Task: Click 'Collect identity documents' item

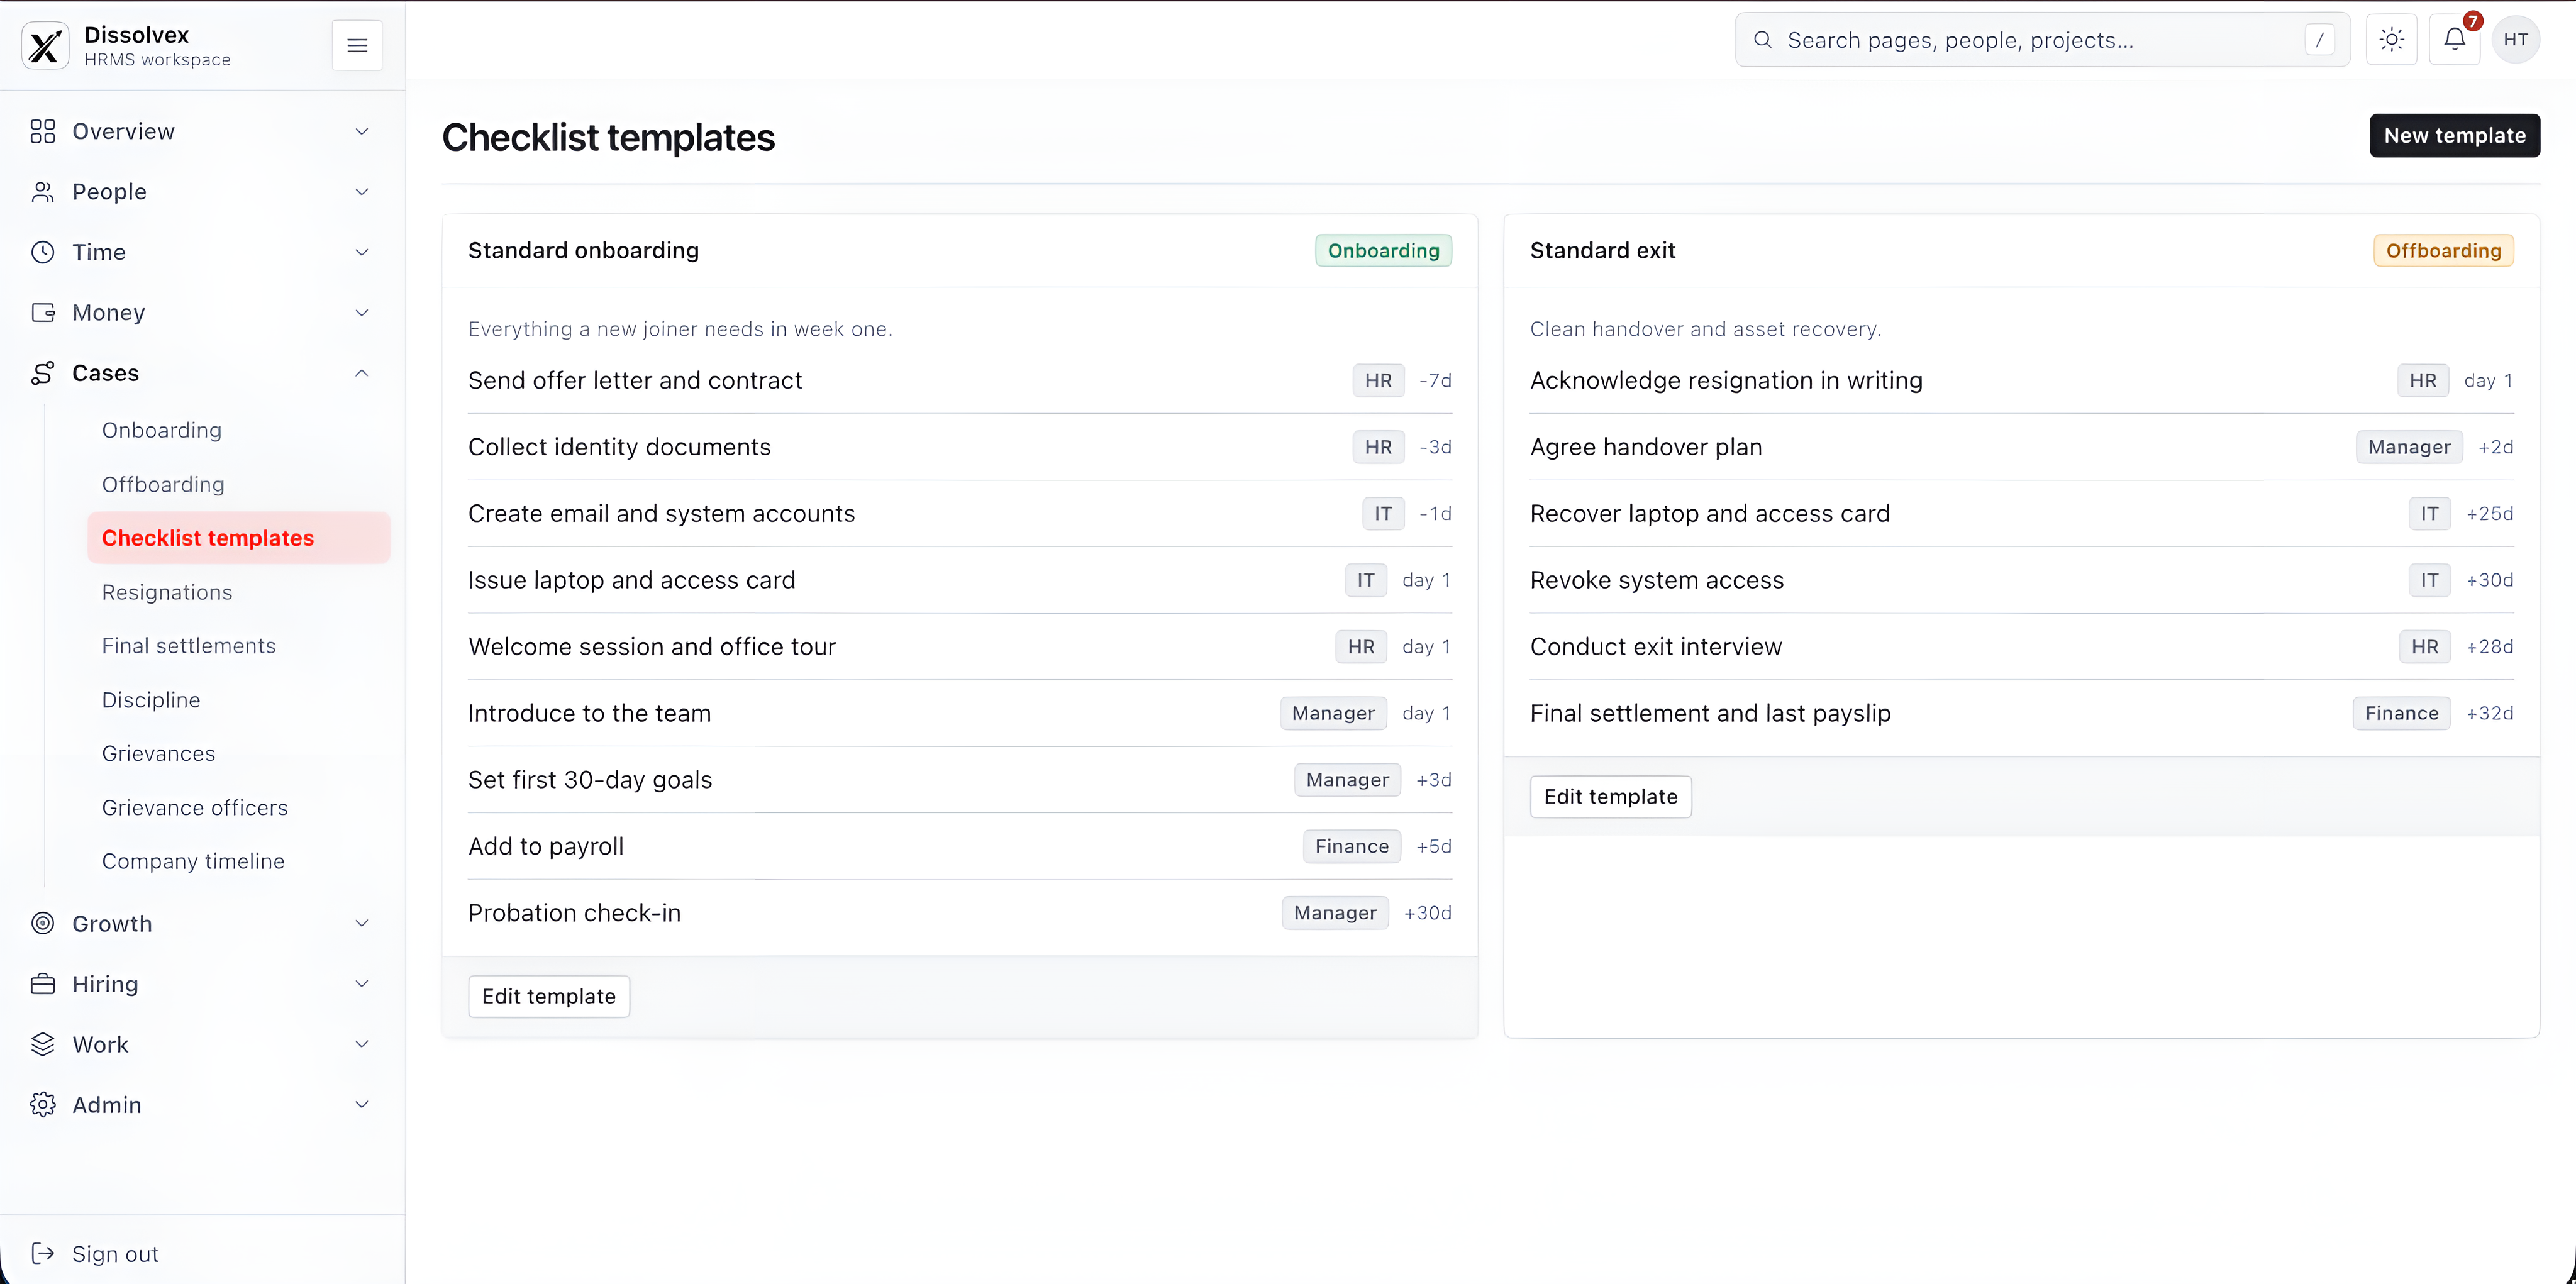Action: [960, 447]
